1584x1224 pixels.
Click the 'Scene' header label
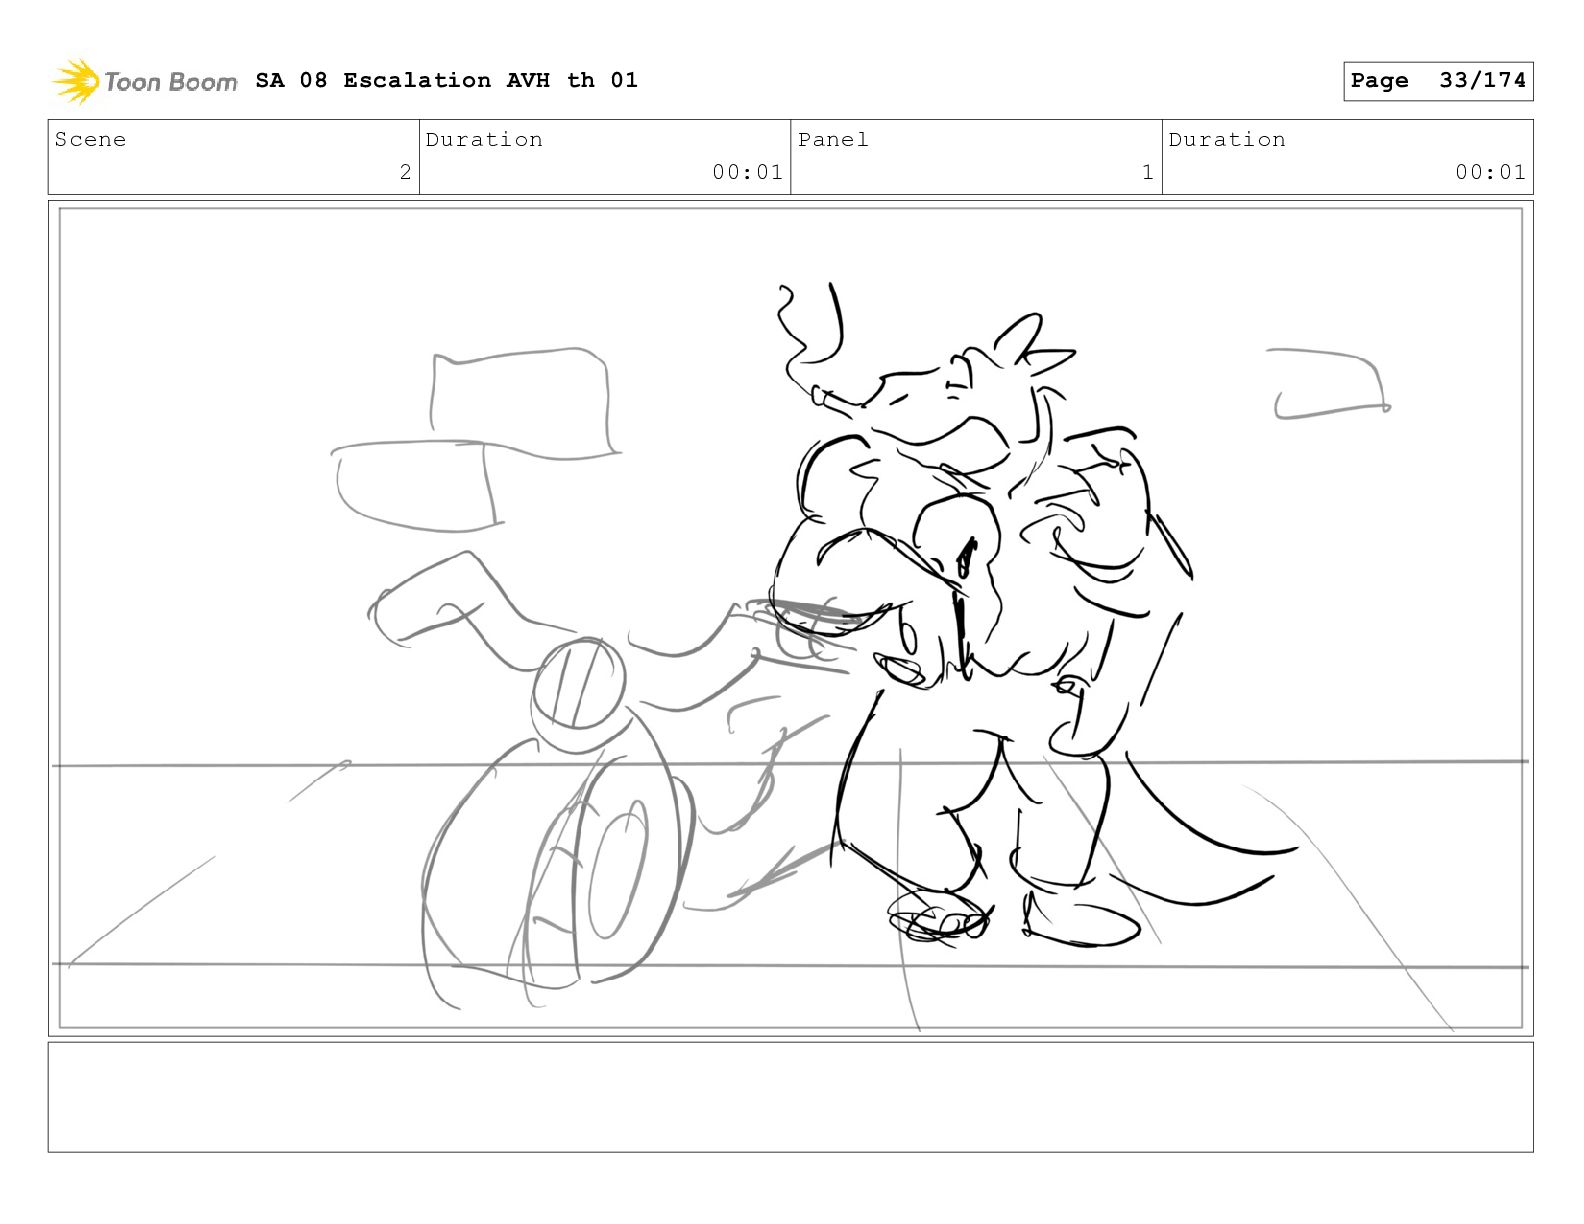pos(90,140)
